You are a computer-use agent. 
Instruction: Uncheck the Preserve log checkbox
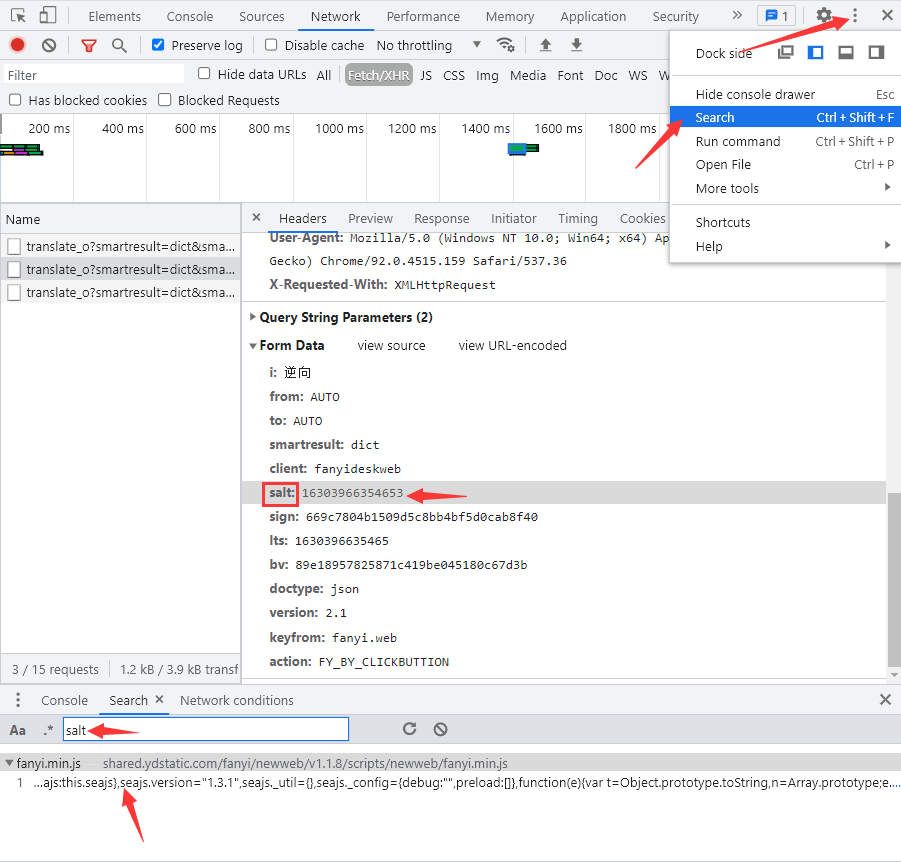click(158, 45)
